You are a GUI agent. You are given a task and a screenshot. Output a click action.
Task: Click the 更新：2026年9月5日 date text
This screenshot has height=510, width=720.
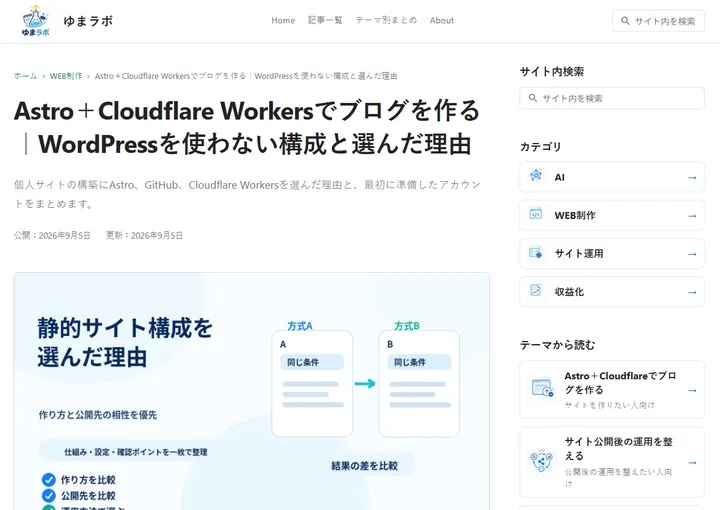[144, 235]
